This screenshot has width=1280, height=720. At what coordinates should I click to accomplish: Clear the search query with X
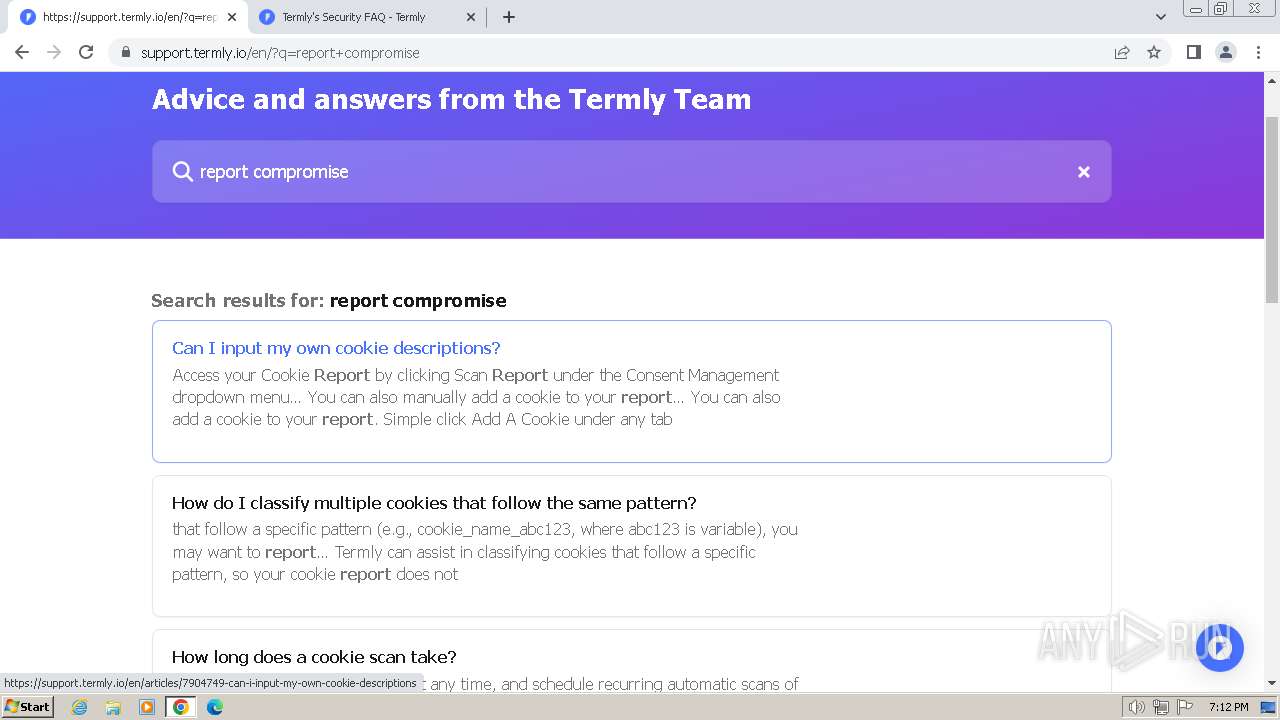(x=1083, y=172)
